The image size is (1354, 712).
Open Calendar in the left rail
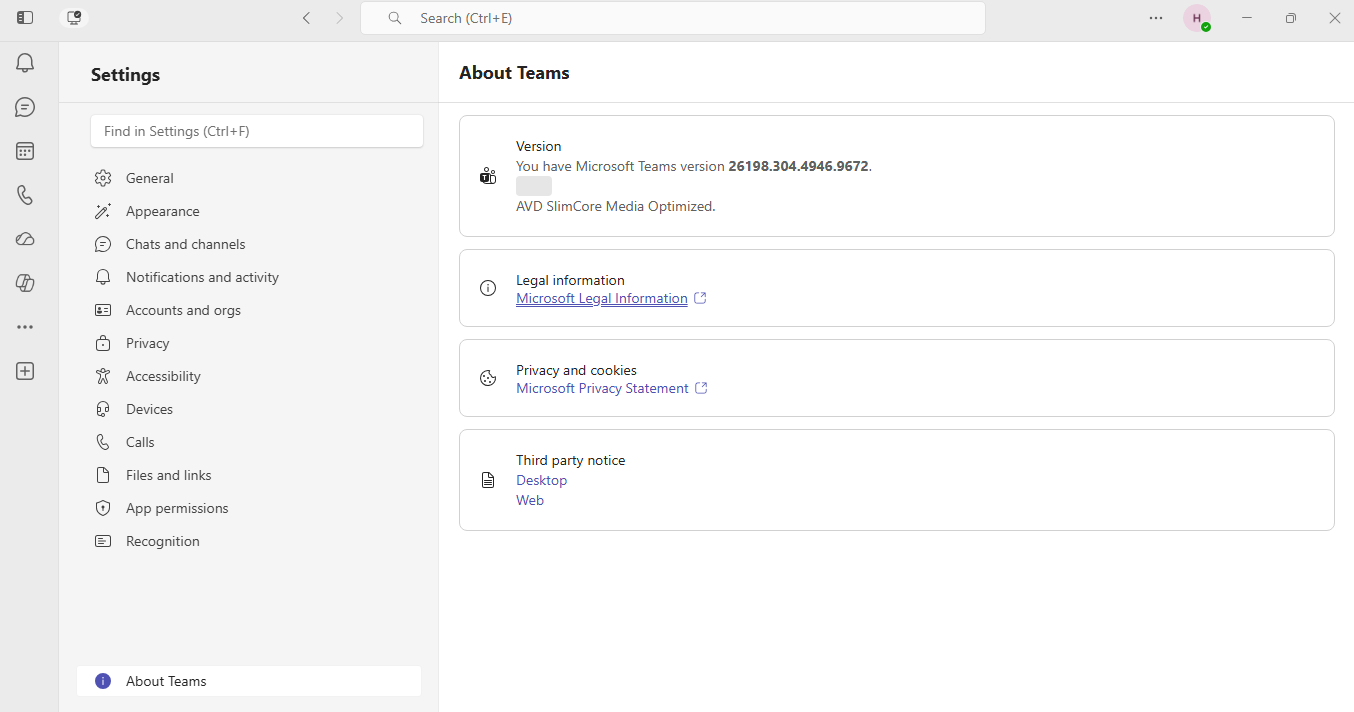click(25, 151)
